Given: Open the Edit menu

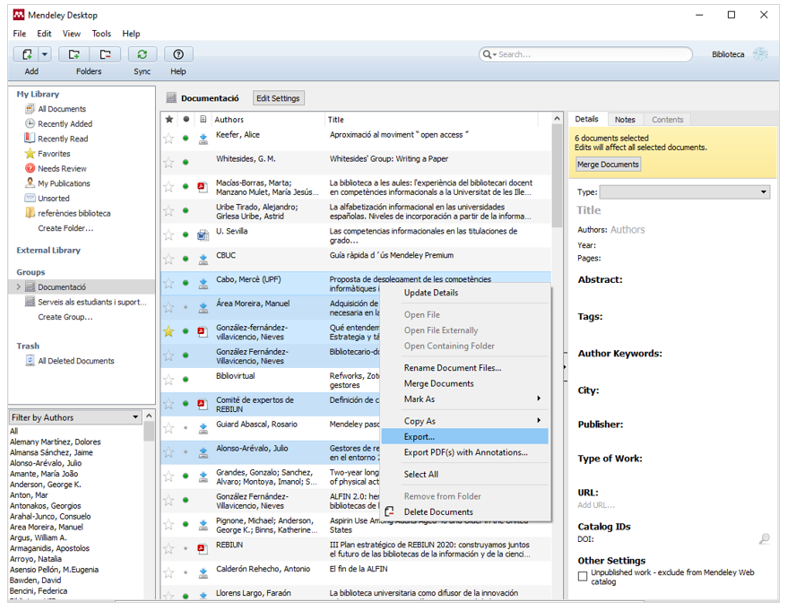Looking at the screenshot, I should pos(44,34).
